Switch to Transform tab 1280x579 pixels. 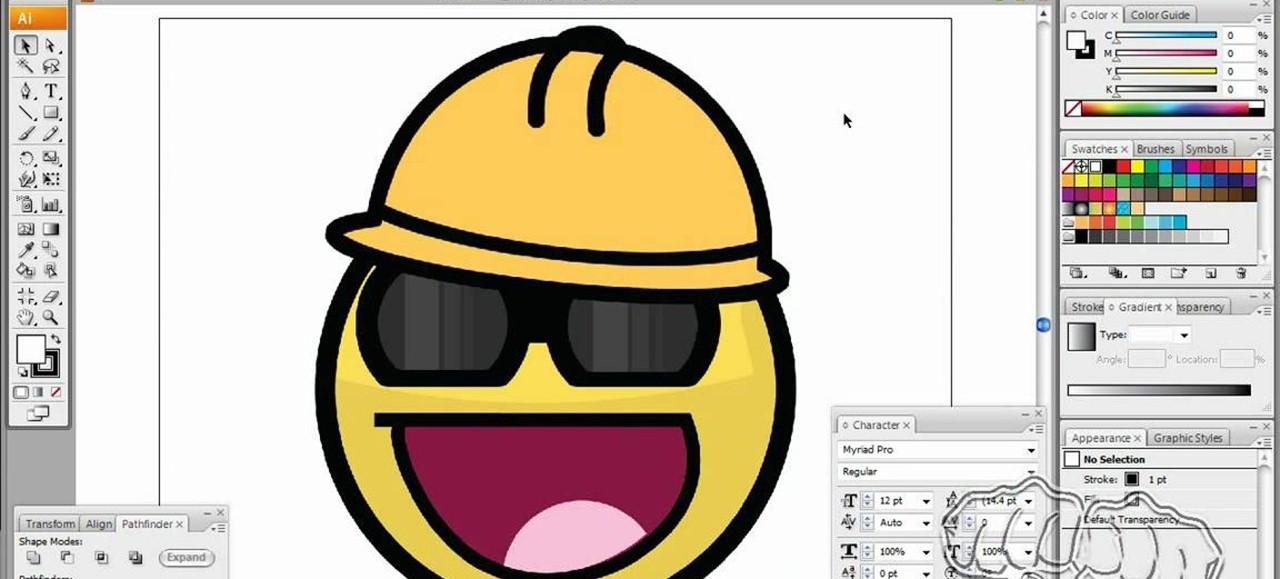pos(50,524)
